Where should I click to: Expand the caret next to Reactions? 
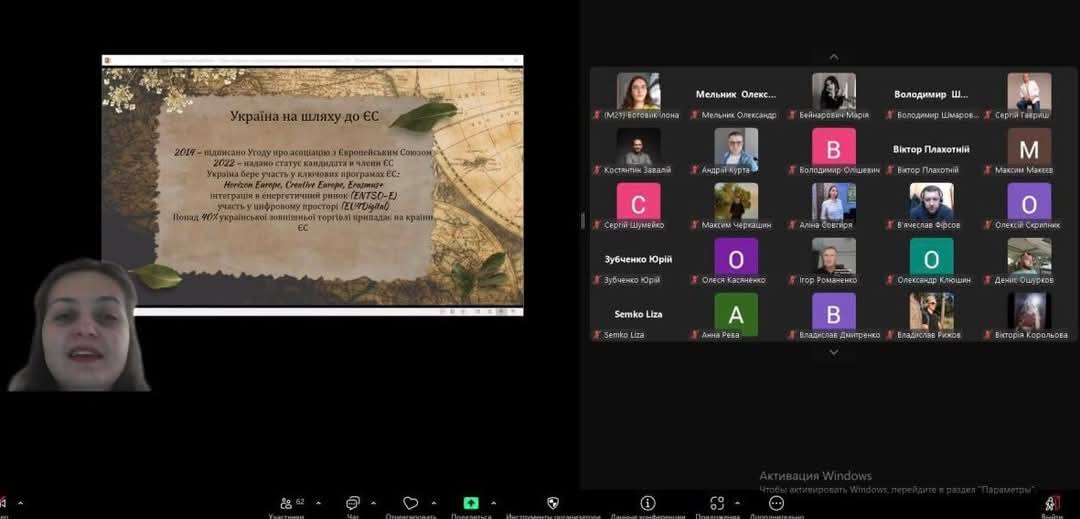434,503
